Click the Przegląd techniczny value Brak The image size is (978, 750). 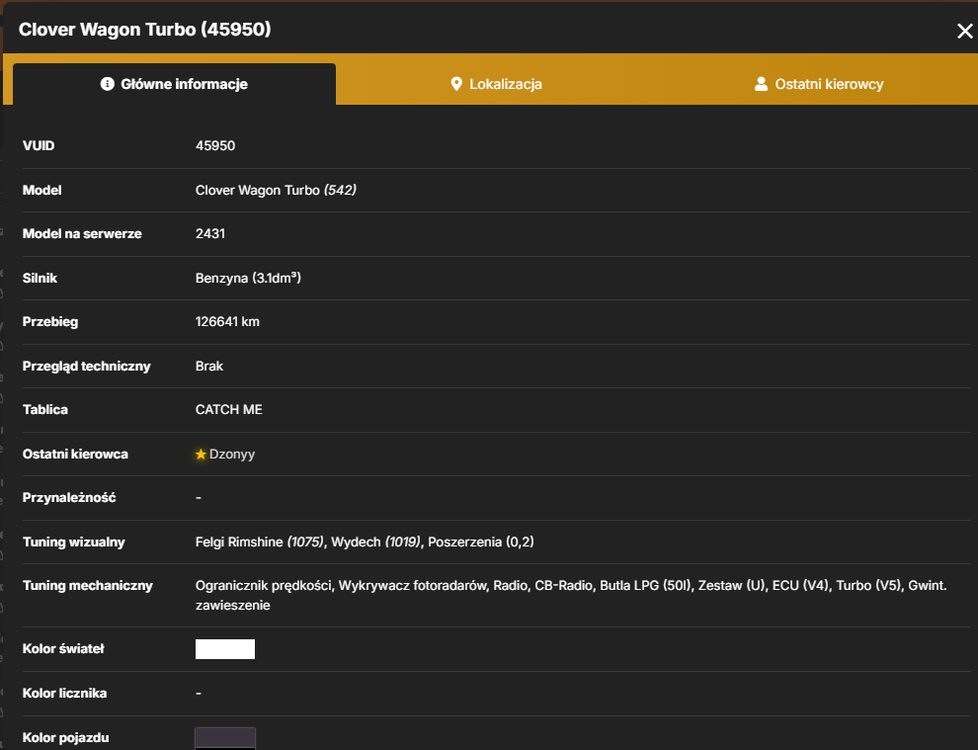pos(209,366)
